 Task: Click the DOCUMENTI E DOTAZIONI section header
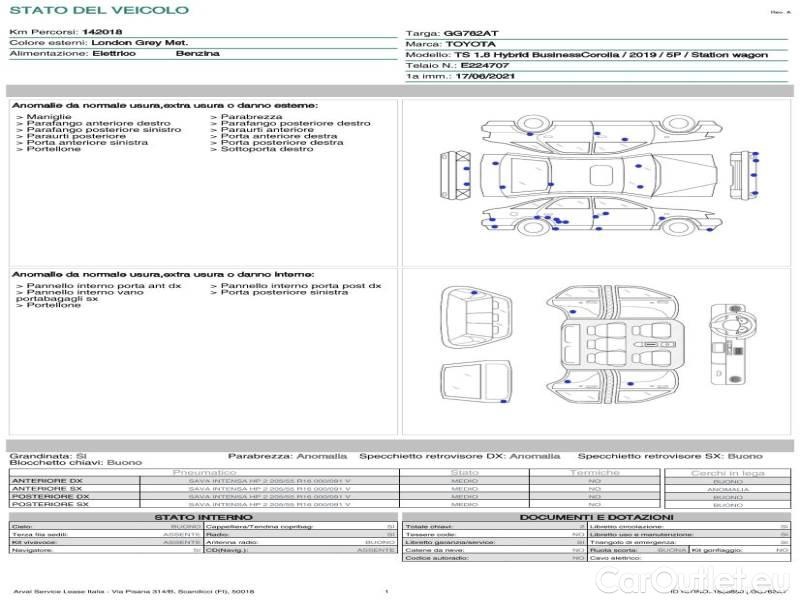[x=594, y=517]
